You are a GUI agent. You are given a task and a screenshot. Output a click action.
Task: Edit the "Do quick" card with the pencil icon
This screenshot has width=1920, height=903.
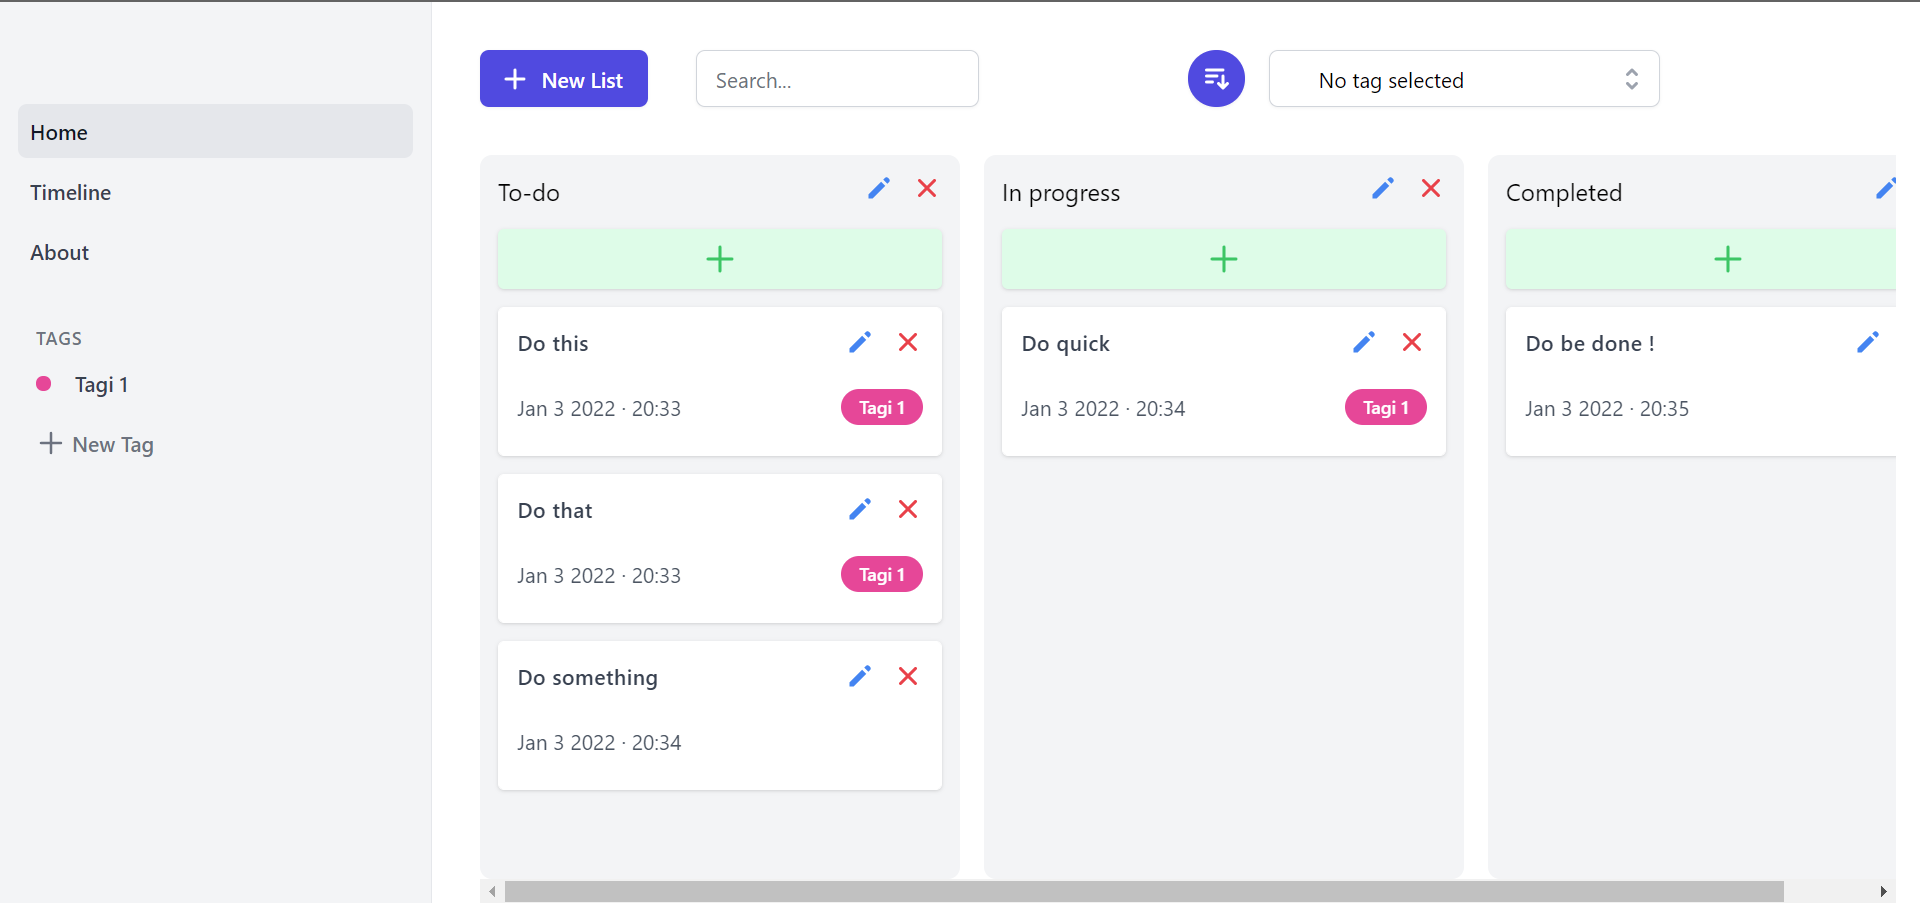point(1363,342)
